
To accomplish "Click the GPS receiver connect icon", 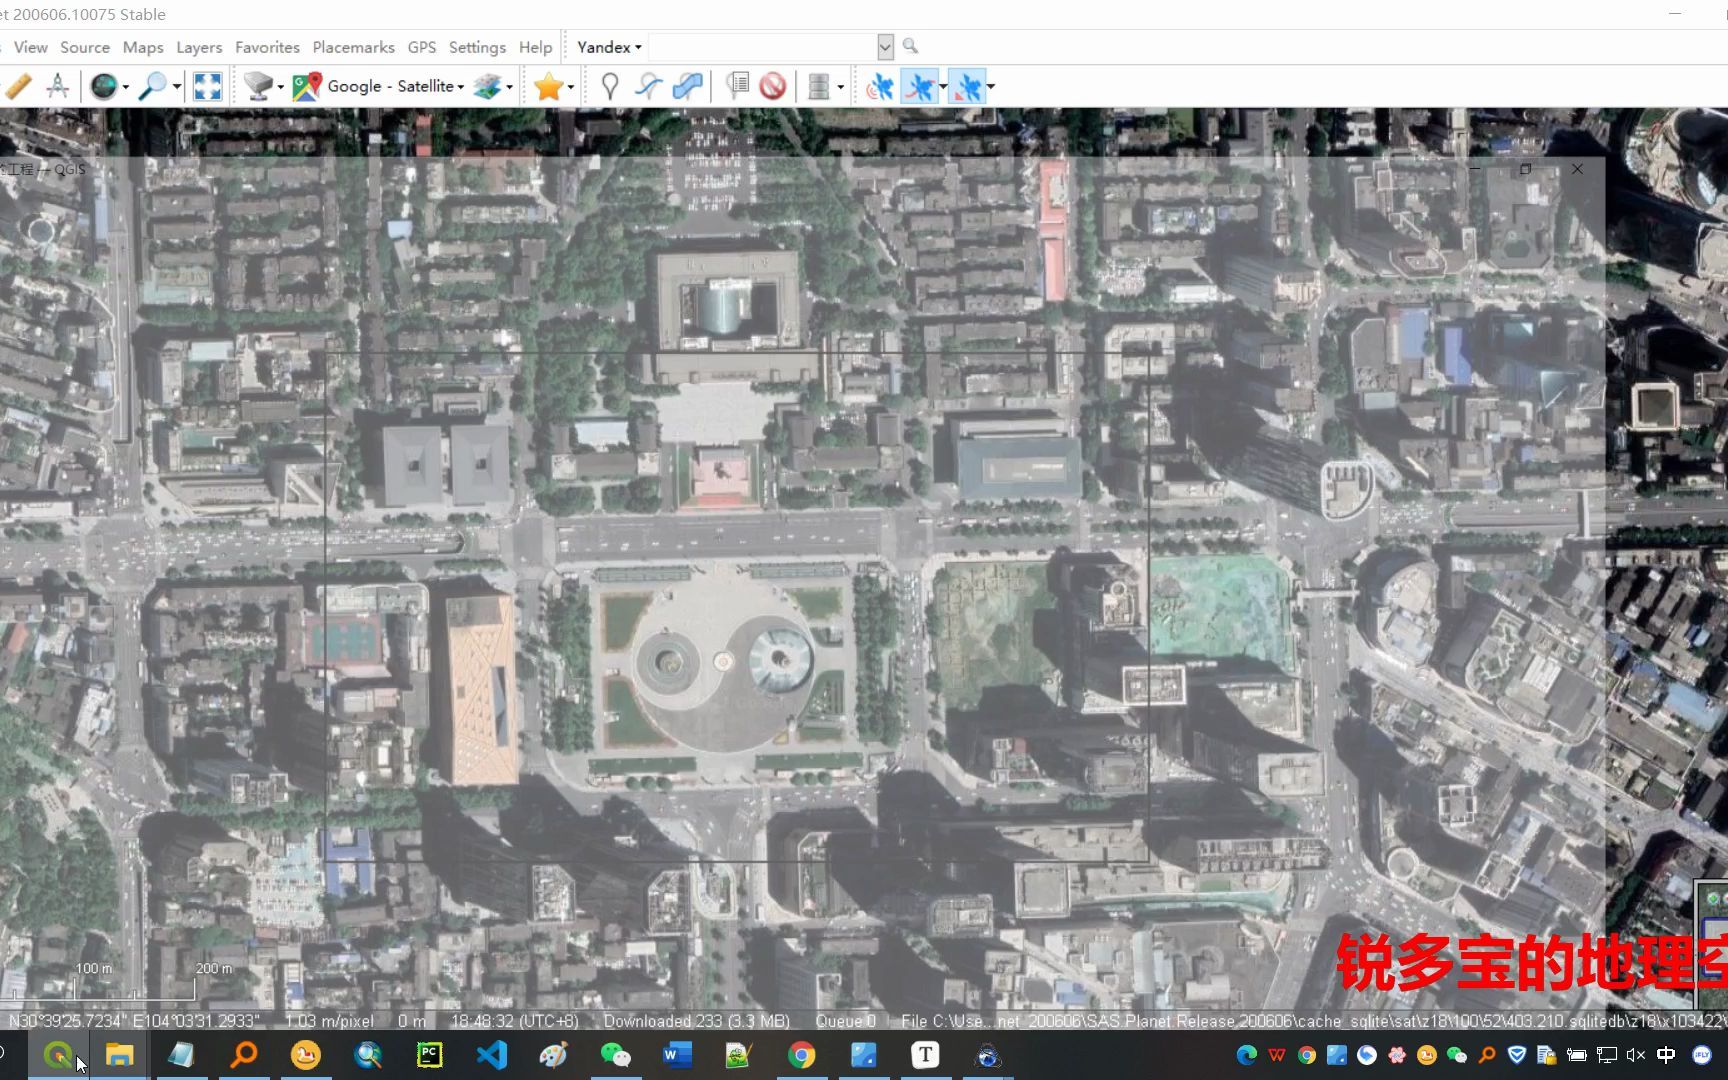I will (880, 87).
